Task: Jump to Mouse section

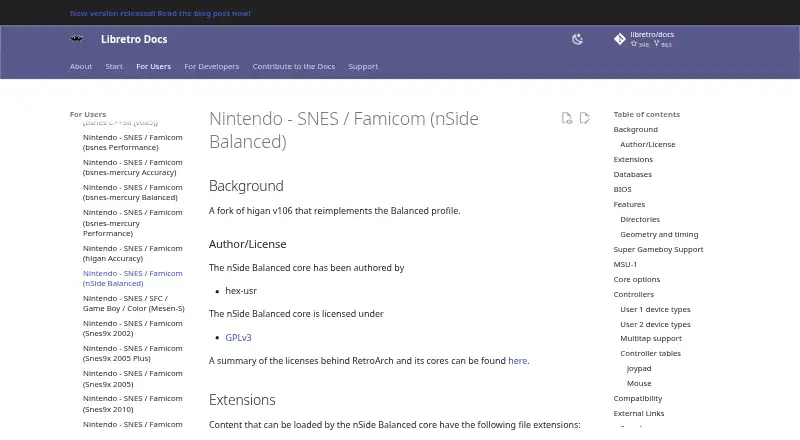Action: pos(639,383)
